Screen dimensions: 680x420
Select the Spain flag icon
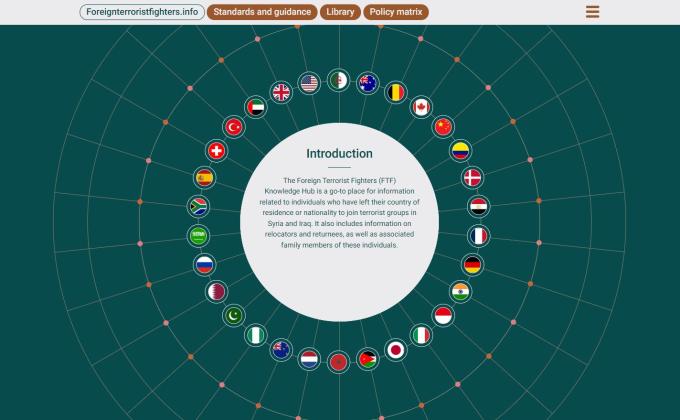[204, 177]
